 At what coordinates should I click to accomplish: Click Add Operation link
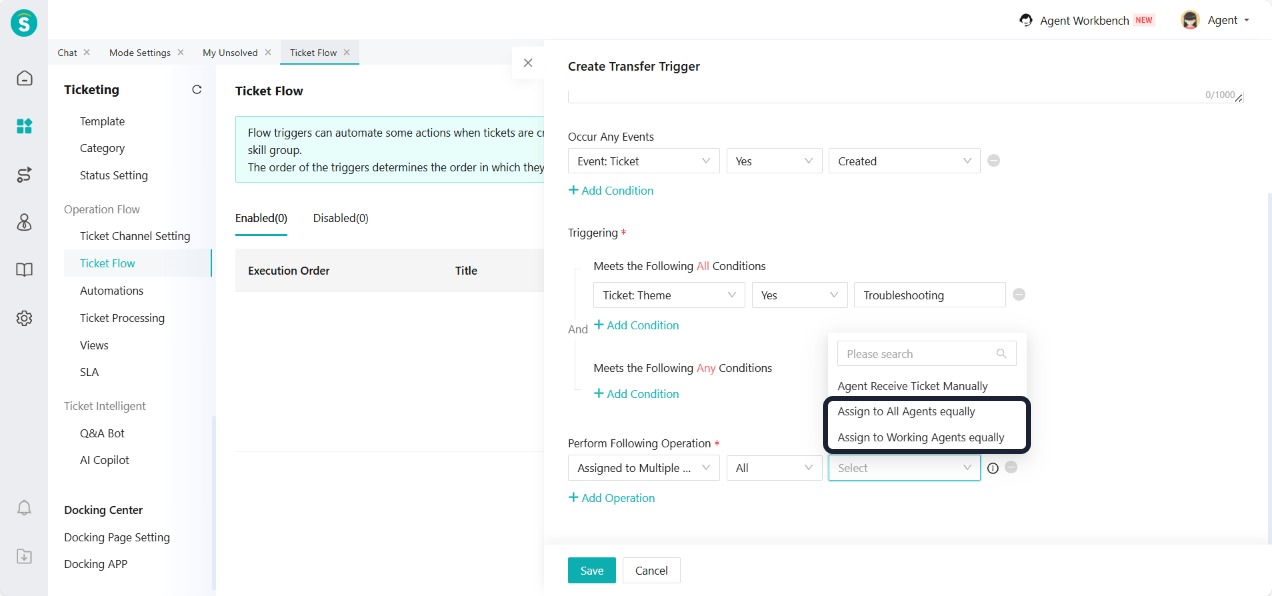click(612, 498)
